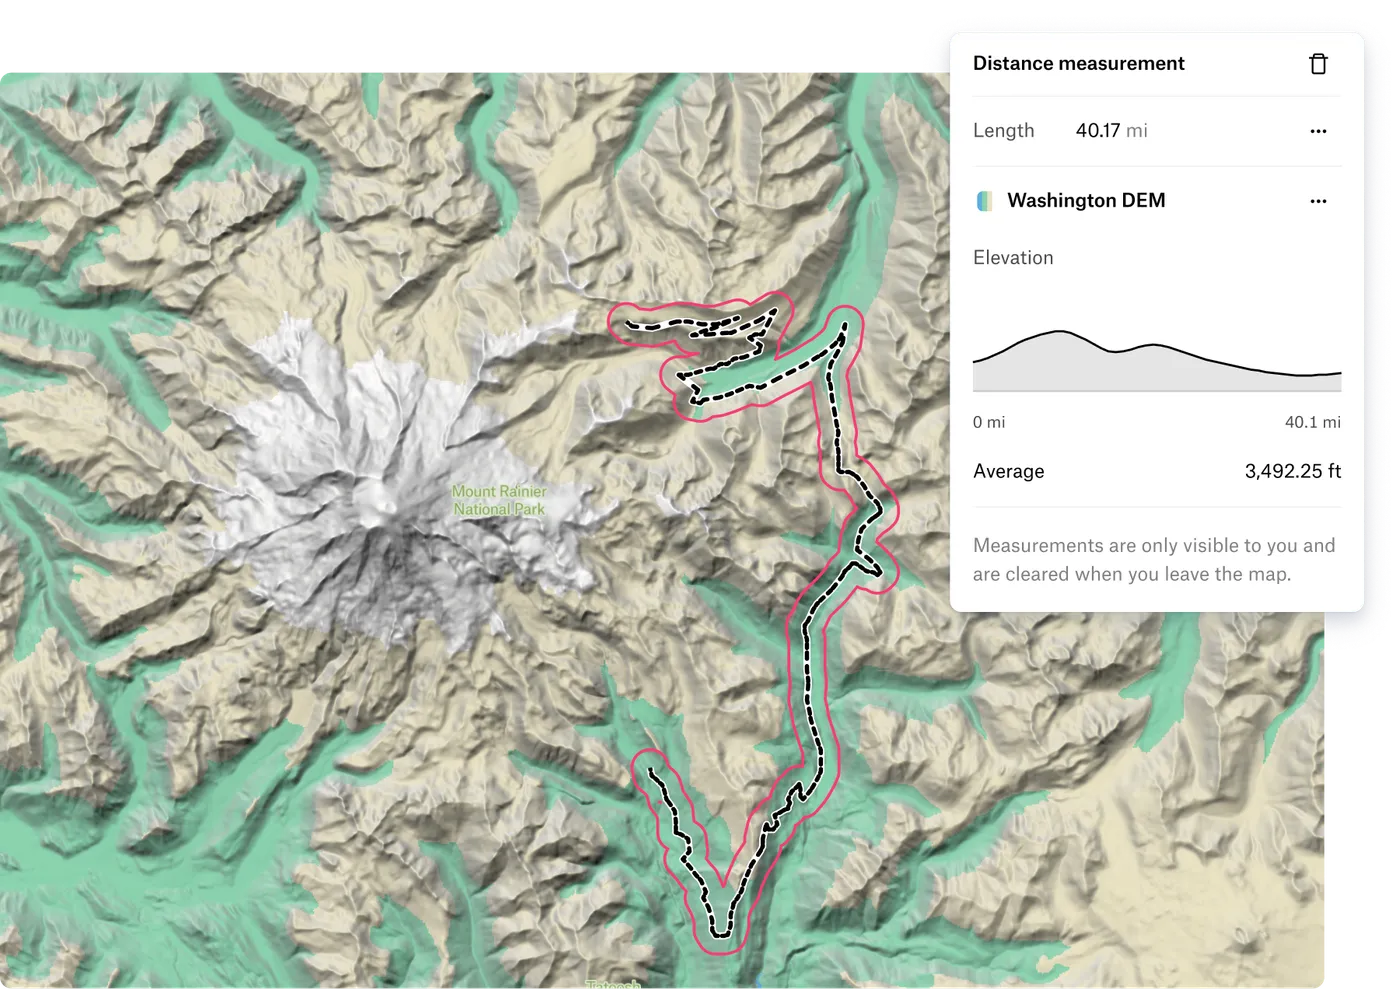Click the Length label in the panel
The height and width of the screenshot is (989, 1400).
[1003, 130]
